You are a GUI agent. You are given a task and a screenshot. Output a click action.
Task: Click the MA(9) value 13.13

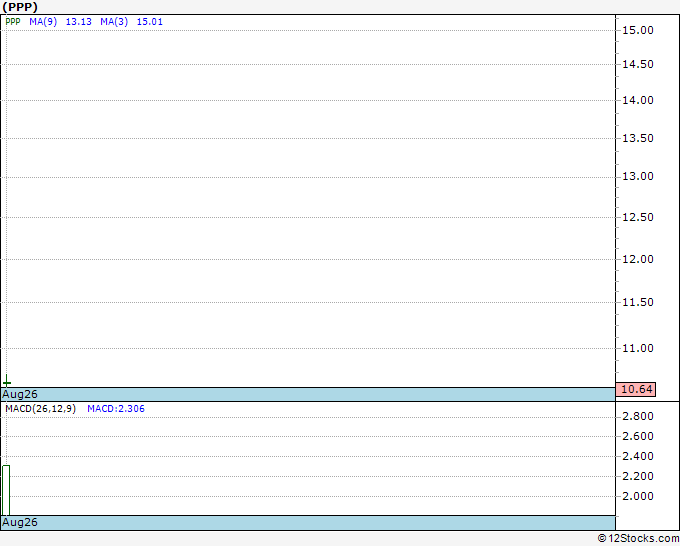click(78, 22)
